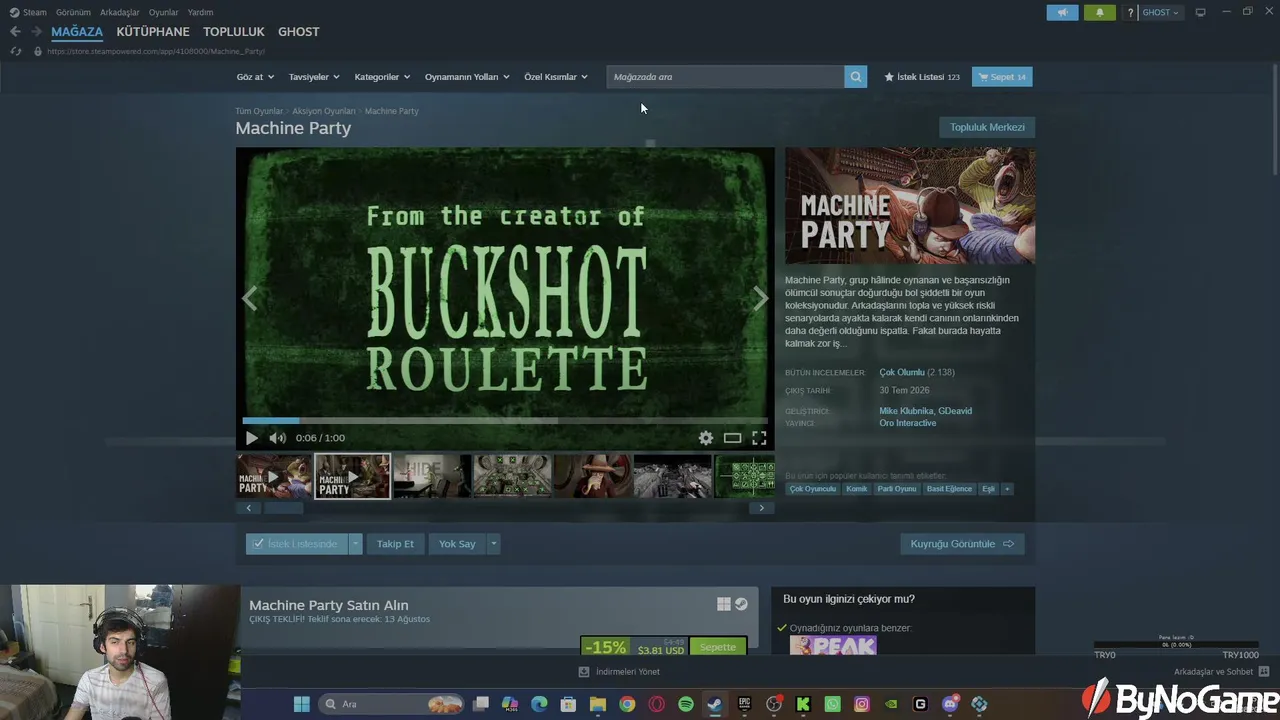This screenshot has width=1280, height=720.
Task: Open the Oro Interactive publisher link
Action: (x=908, y=423)
